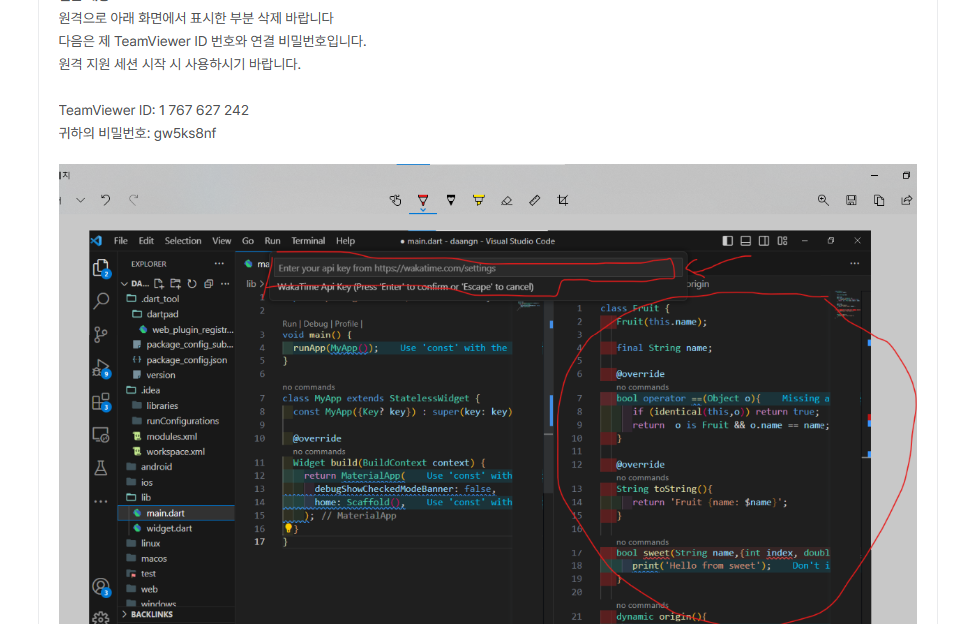Refresh the Explorer file tree
The height and width of the screenshot is (624, 977).
tap(192, 284)
